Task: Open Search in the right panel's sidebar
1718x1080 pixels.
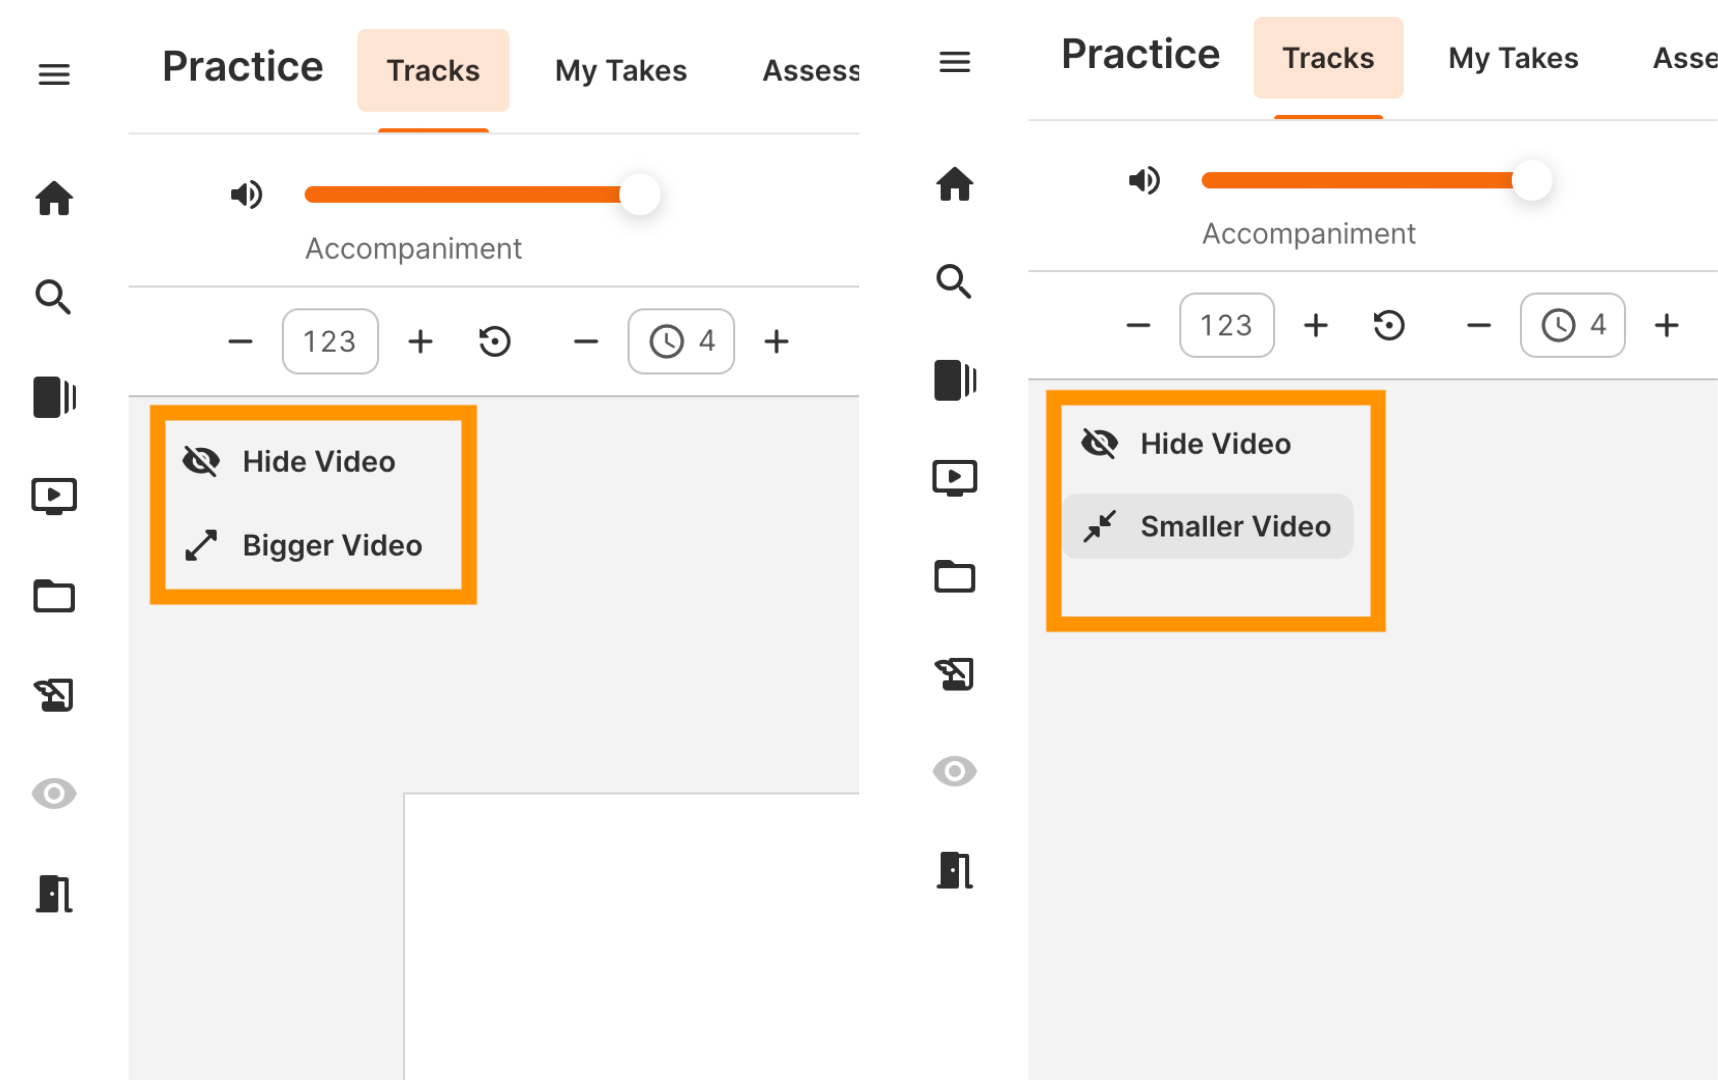Action: pyautogui.click(x=954, y=282)
